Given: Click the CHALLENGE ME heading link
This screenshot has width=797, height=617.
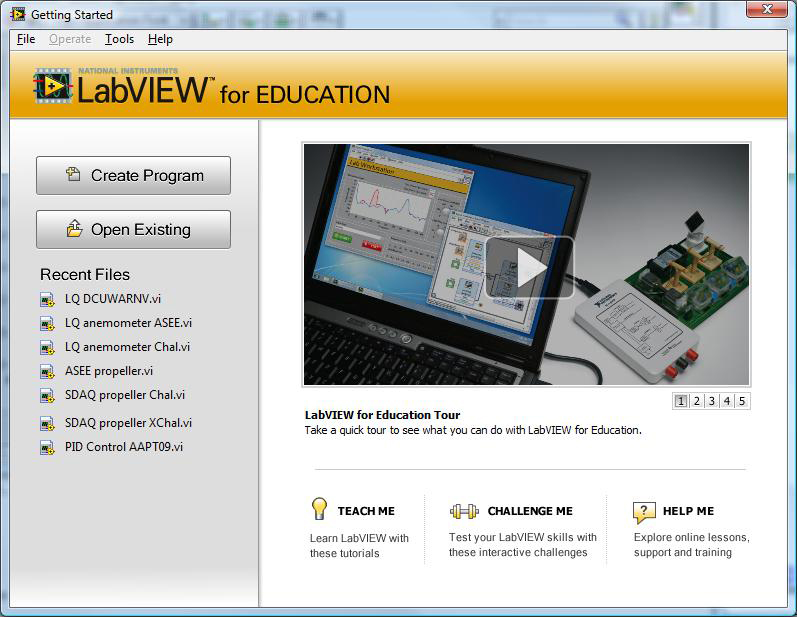Looking at the screenshot, I should click(x=530, y=511).
